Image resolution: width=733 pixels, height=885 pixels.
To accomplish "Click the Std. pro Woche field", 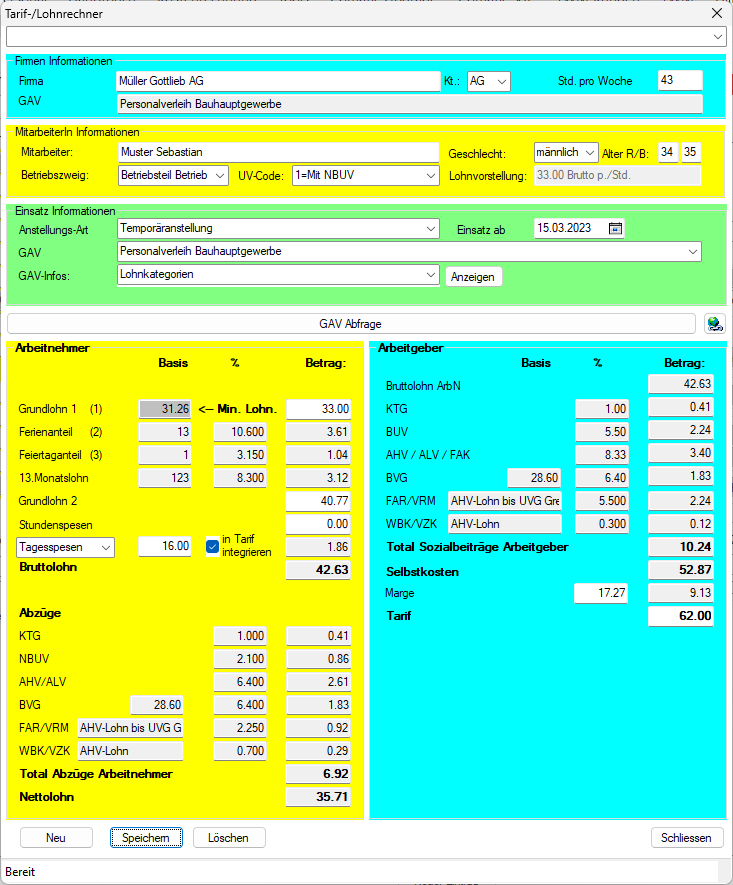I will [x=680, y=80].
